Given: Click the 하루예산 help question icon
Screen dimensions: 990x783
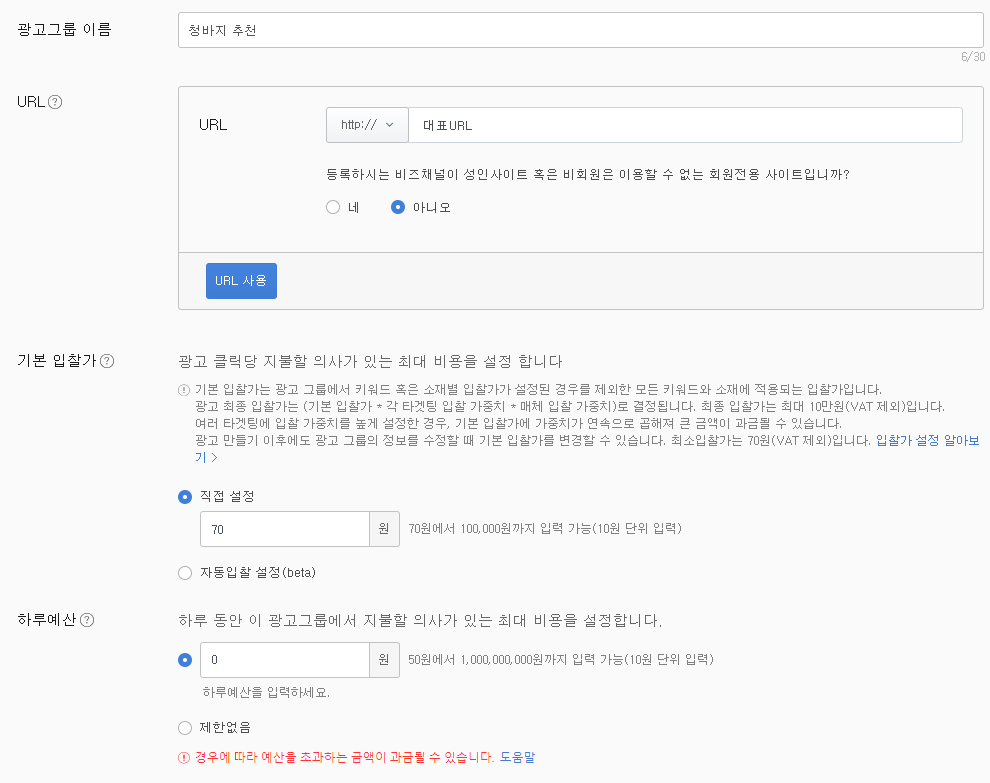Looking at the screenshot, I should 87,620.
